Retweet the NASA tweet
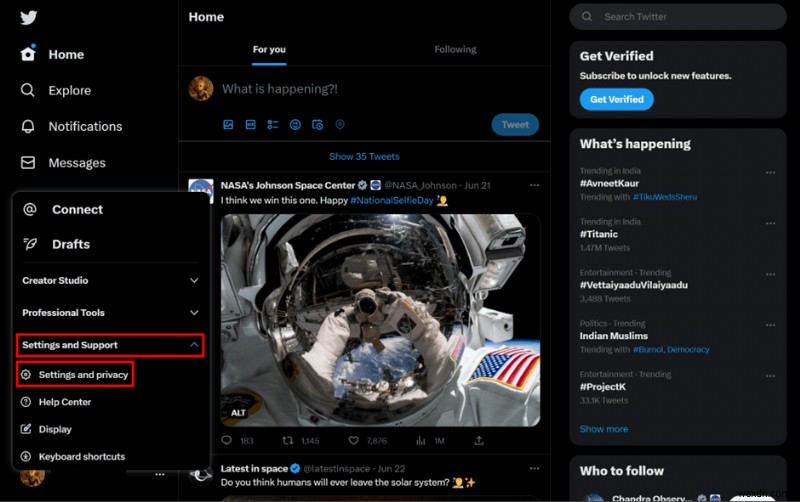The height and width of the screenshot is (502, 800). pyautogui.click(x=288, y=440)
